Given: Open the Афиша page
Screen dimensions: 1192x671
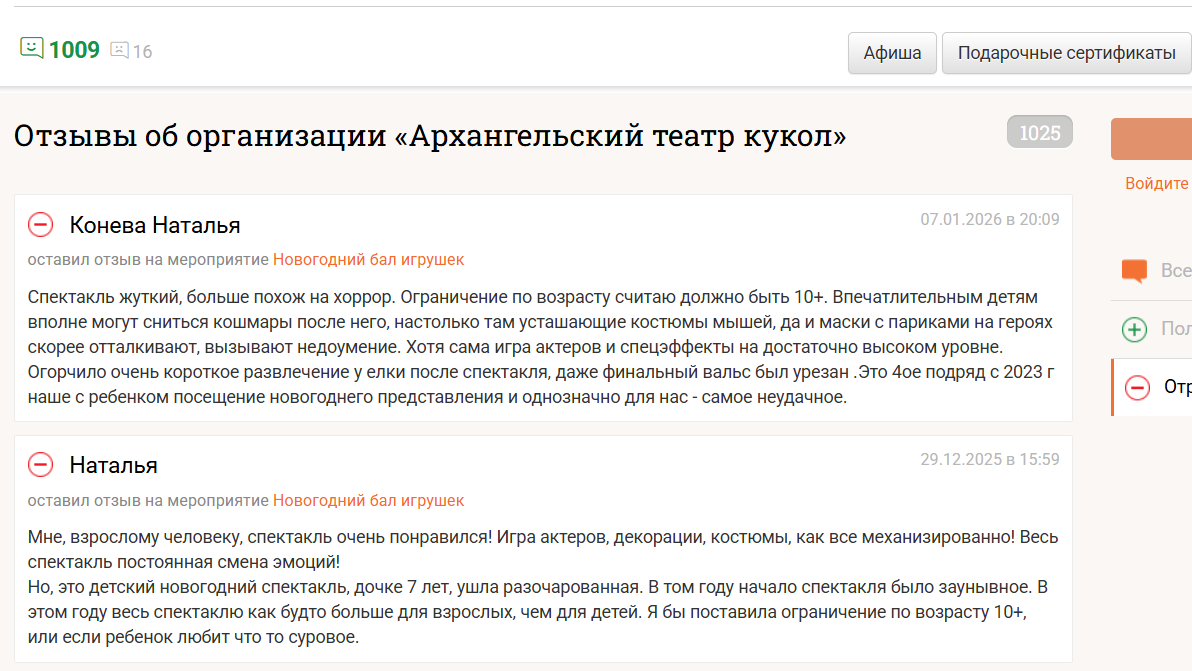Looking at the screenshot, I should (x=892, y=53).
